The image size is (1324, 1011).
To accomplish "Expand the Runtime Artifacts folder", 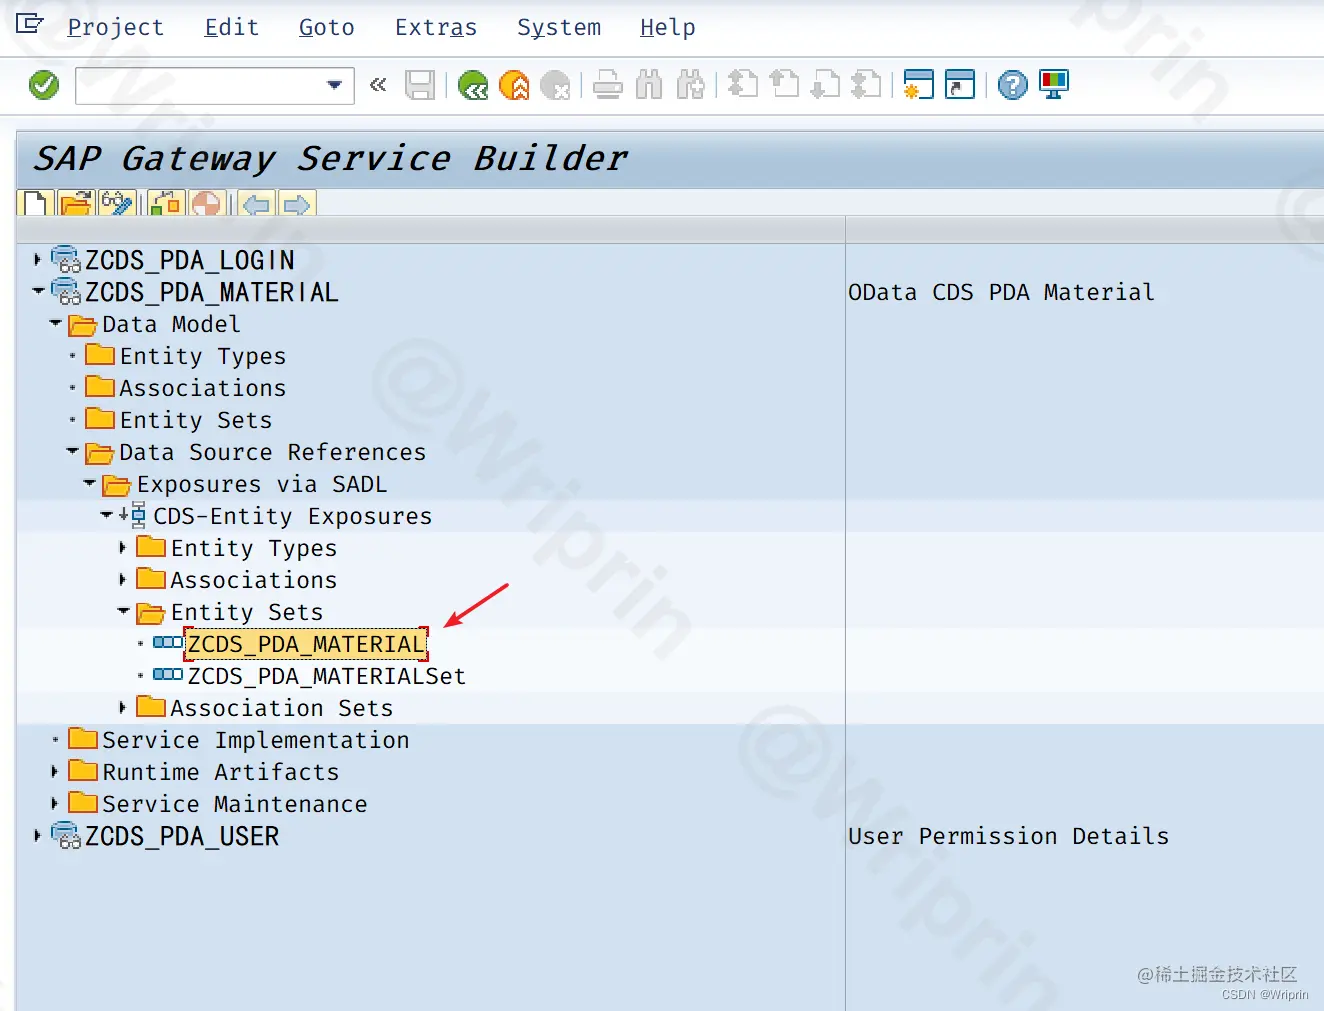I will pos(55,772).
